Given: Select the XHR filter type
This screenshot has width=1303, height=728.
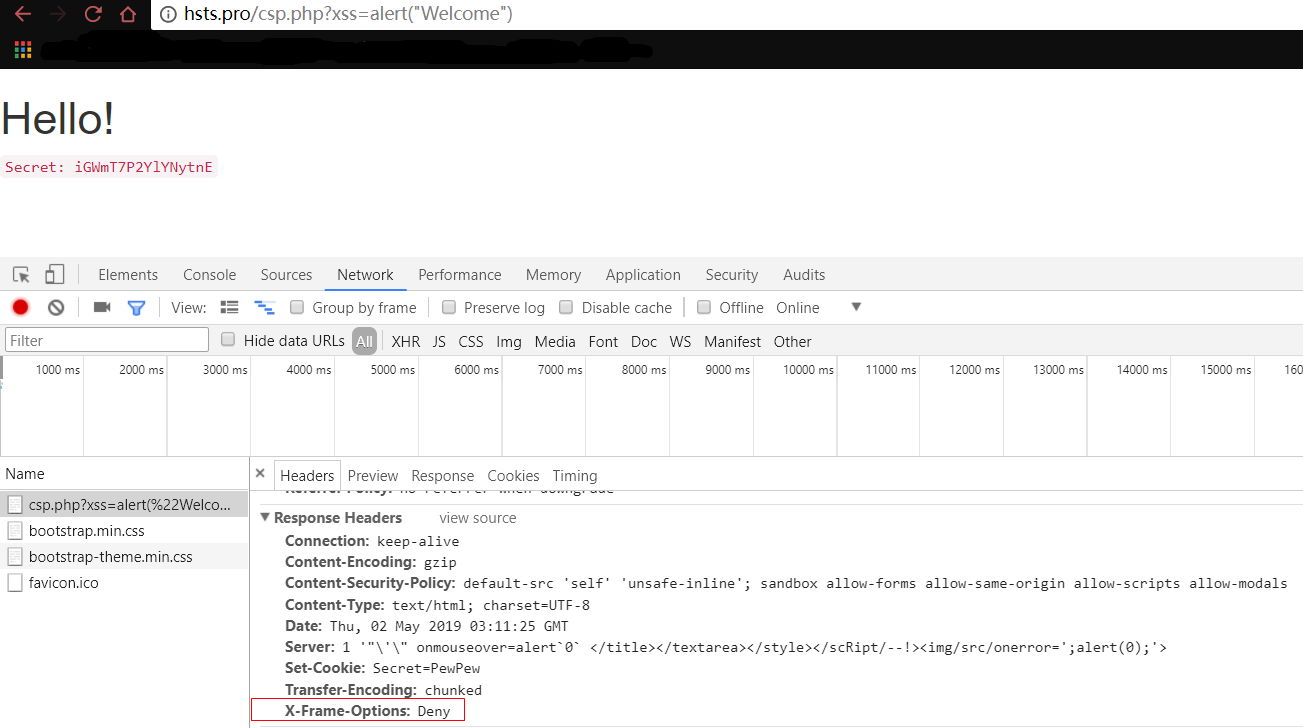Looking at the screenshot, I should pos(405,342).
